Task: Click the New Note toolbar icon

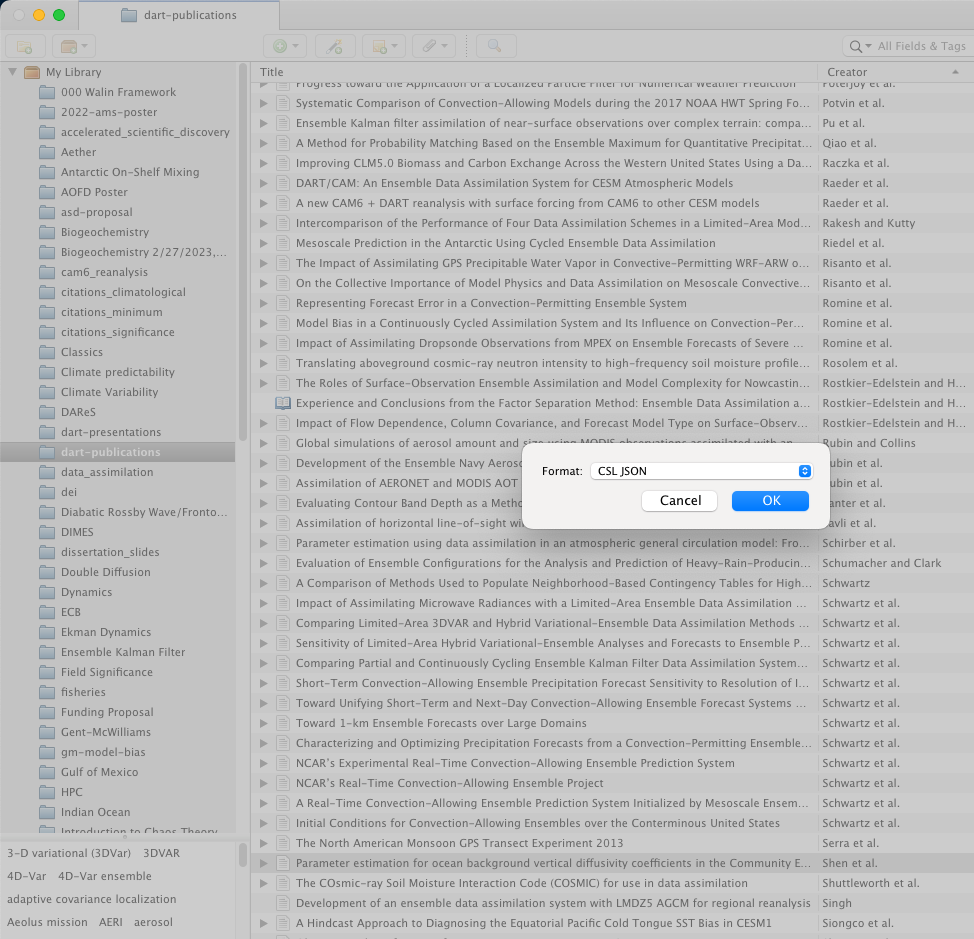Action: point(383,46)
